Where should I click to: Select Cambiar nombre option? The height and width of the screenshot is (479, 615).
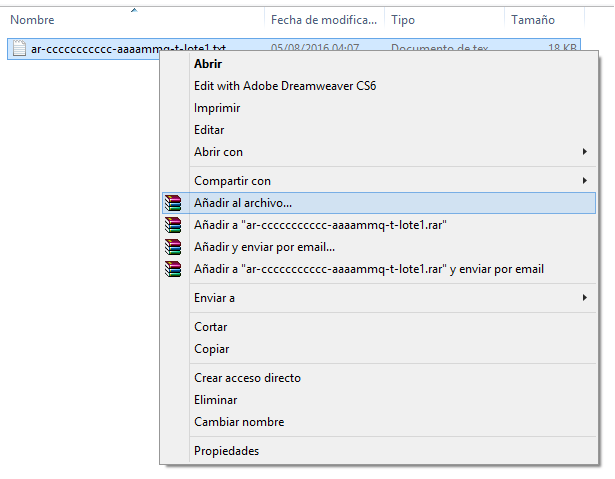(x=239, y=422)
